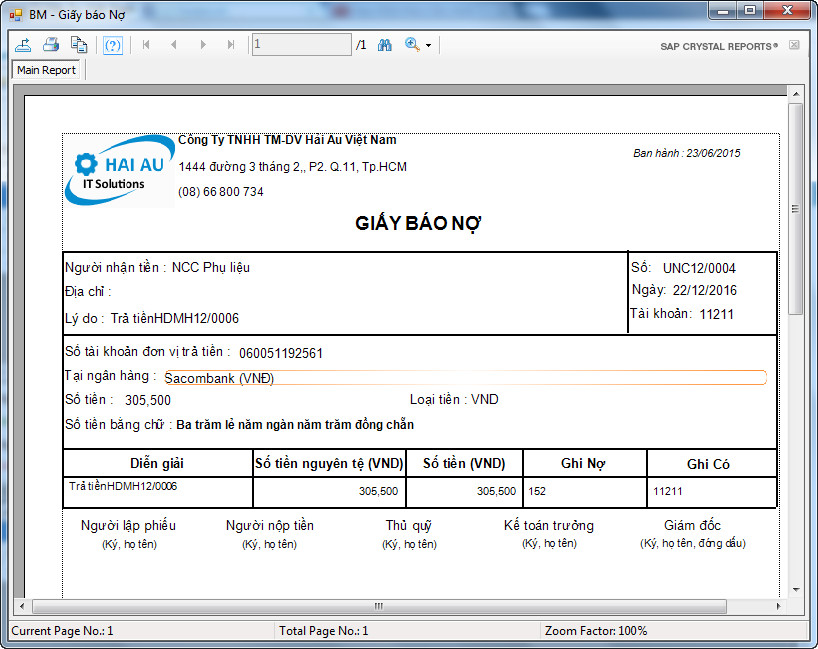Close the BM - Giấy báo Nợ window
This screenshot has height=649, width=818.
pyautogui.click(x=787, y=10)
